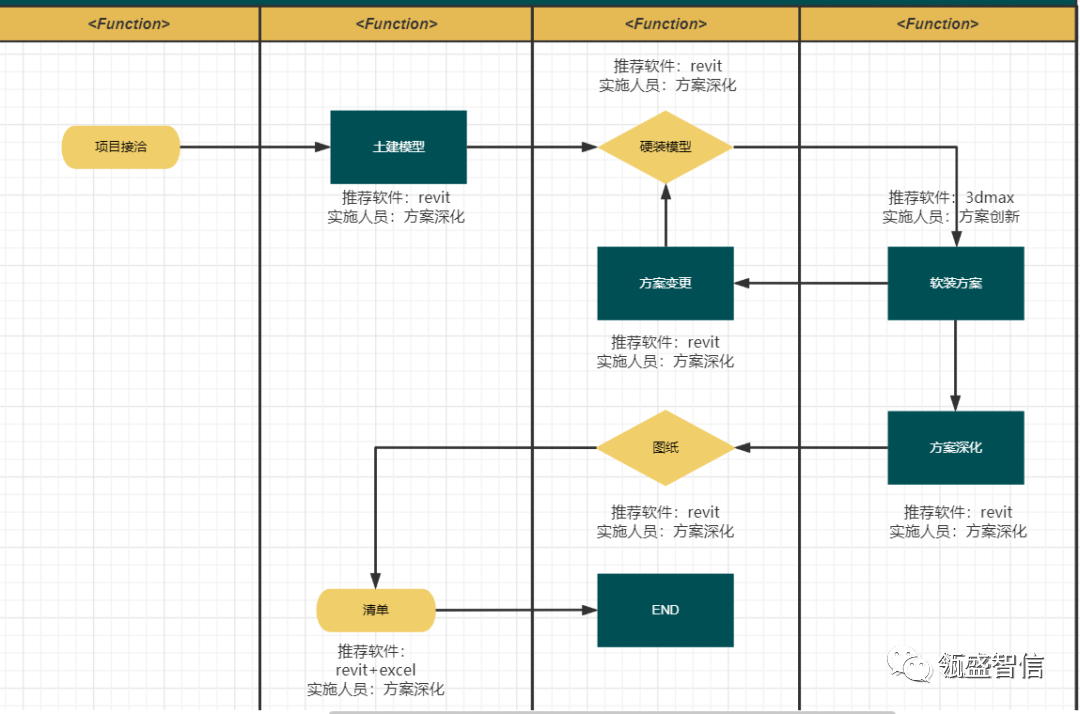
Task: Select the arrow from 方案变更 up to 硬装模型
Action: point(666,216)
